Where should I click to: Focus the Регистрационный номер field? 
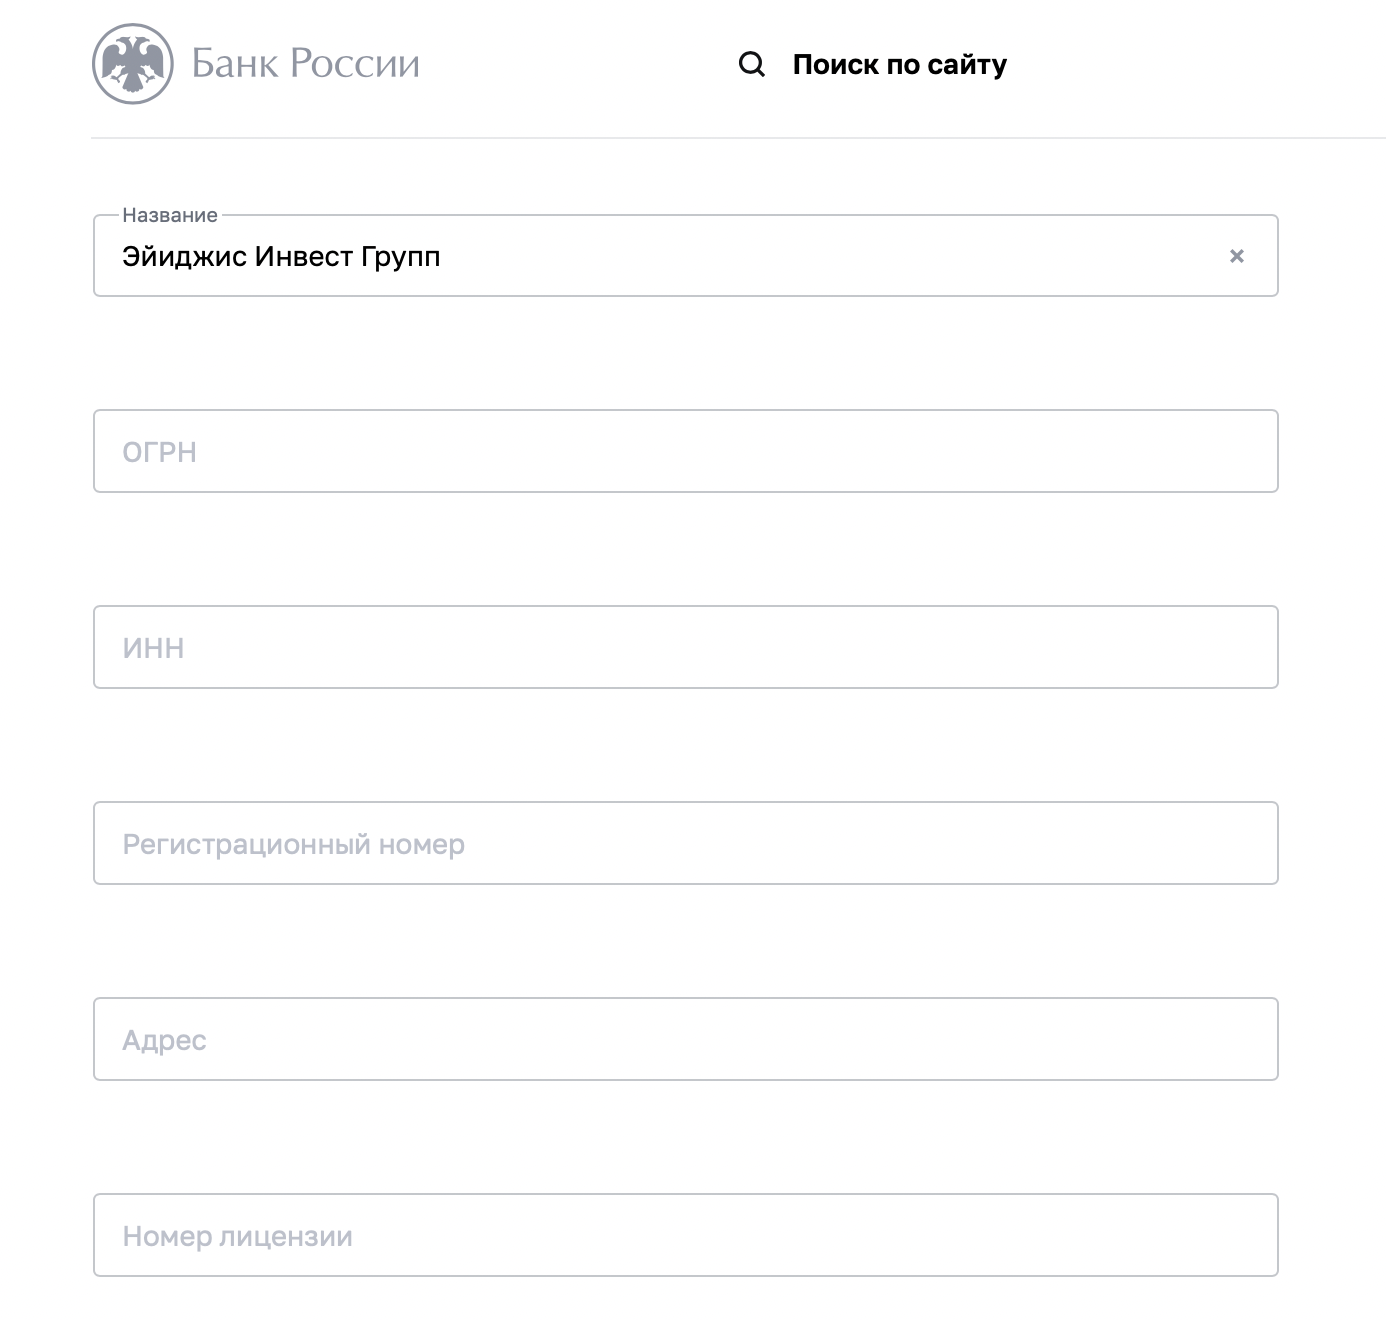[x=685, y=843]
